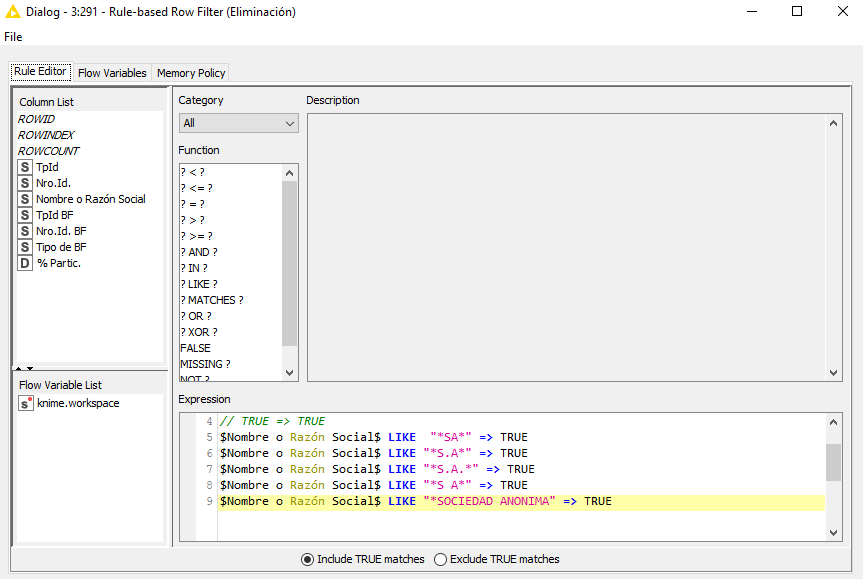Switch to the Memory Policy tab
Screen dimensions: 863x579
190,73
